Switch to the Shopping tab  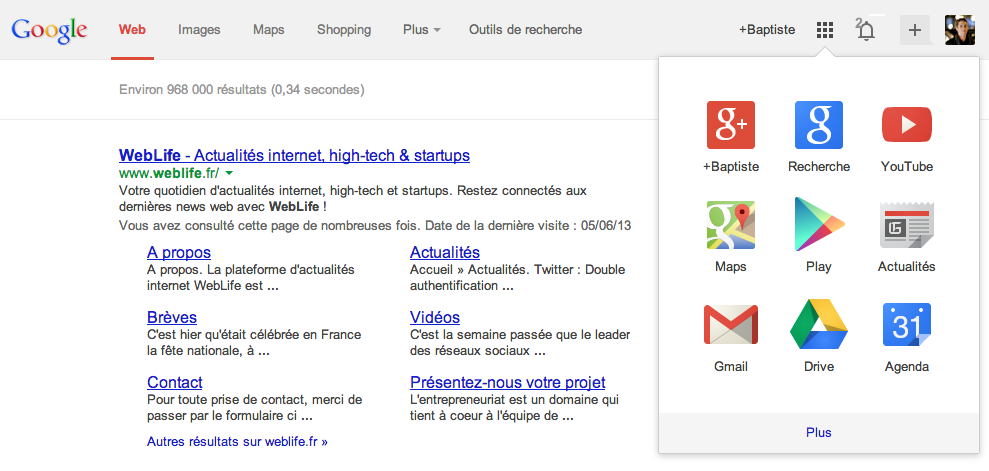[x=344, y=30]
